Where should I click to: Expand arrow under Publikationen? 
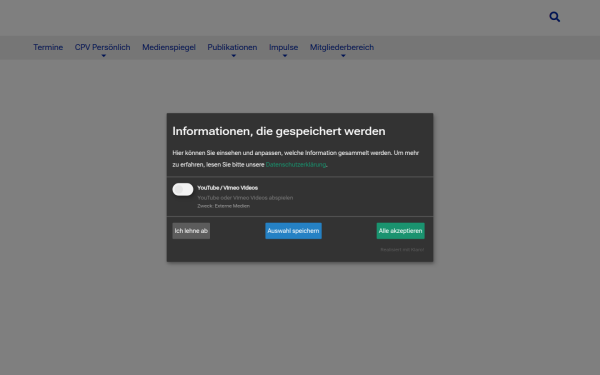(x=233, y=56)
